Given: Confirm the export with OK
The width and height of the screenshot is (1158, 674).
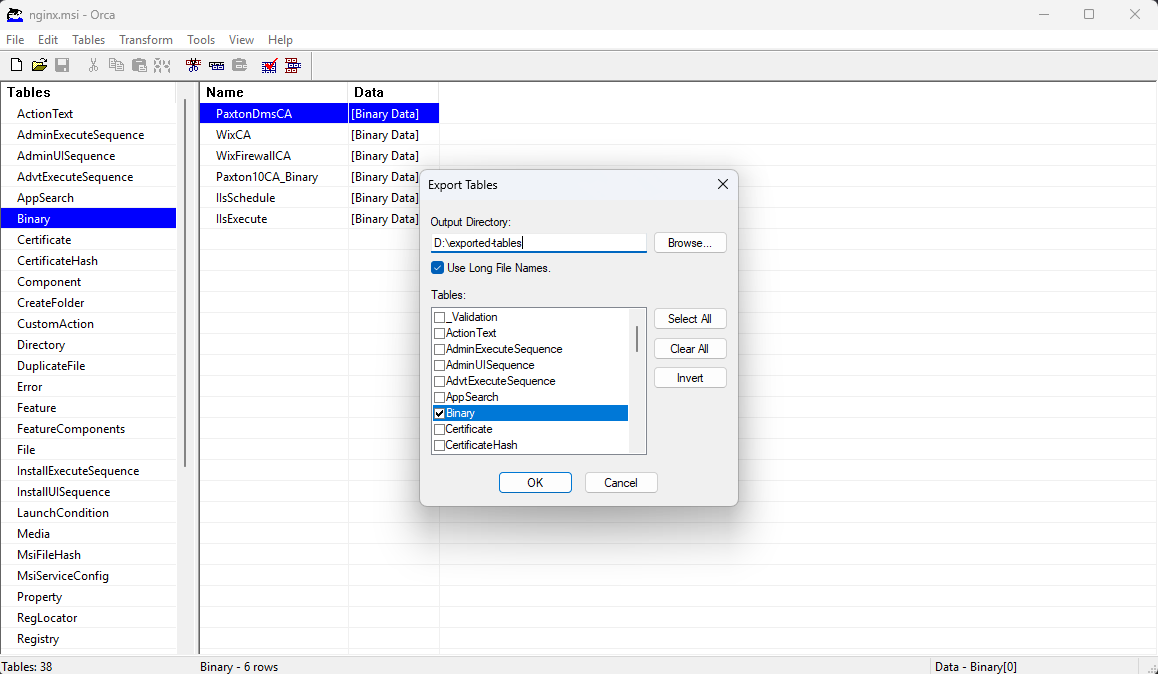Looking at the screenshot, I should coord(535,482).
